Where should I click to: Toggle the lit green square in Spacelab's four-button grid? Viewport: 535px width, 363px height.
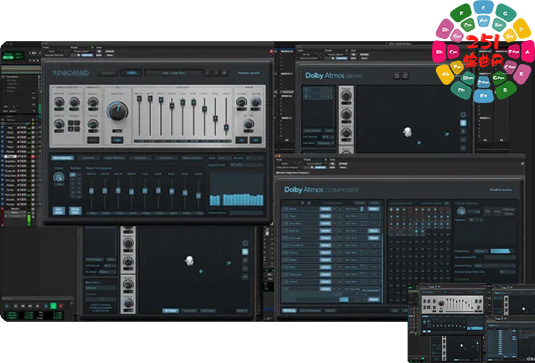point(71,129)
